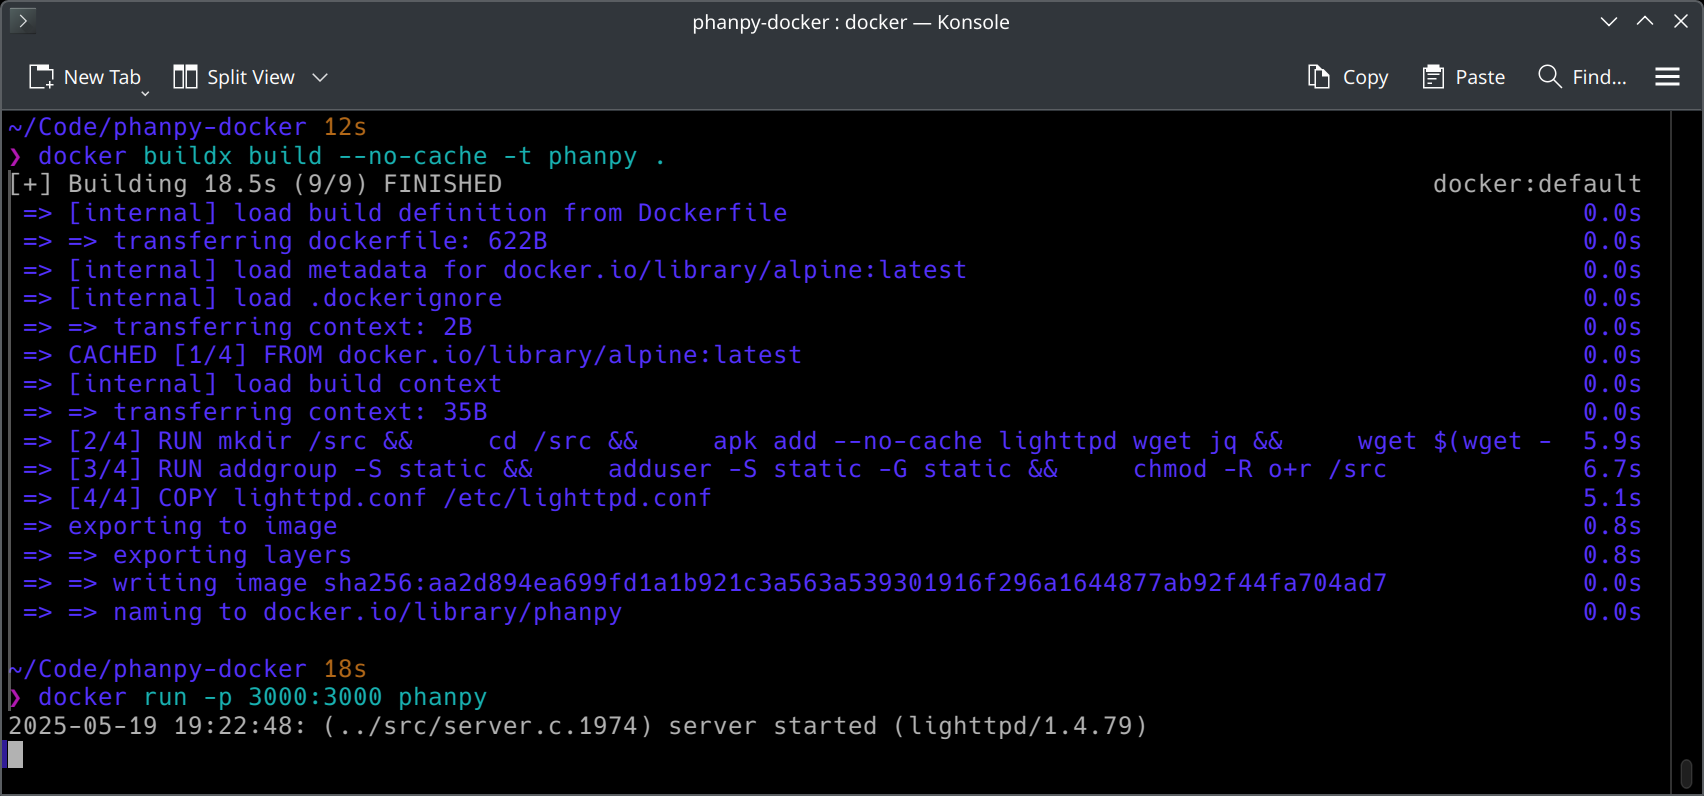Click the '[3/4] RUN addgroup' line
The image size is (1704, 796).
[705, 469]
